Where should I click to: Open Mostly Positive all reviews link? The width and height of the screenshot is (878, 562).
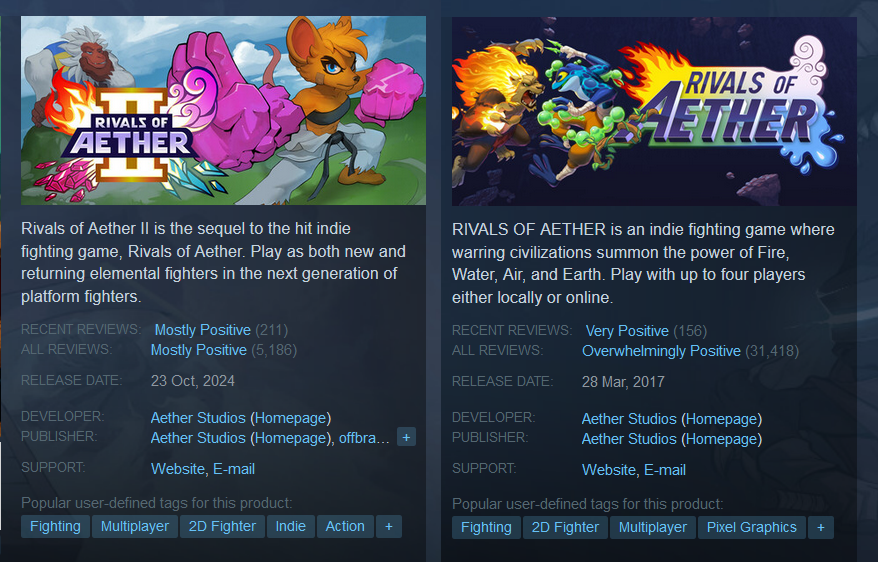tap(199, 350)
